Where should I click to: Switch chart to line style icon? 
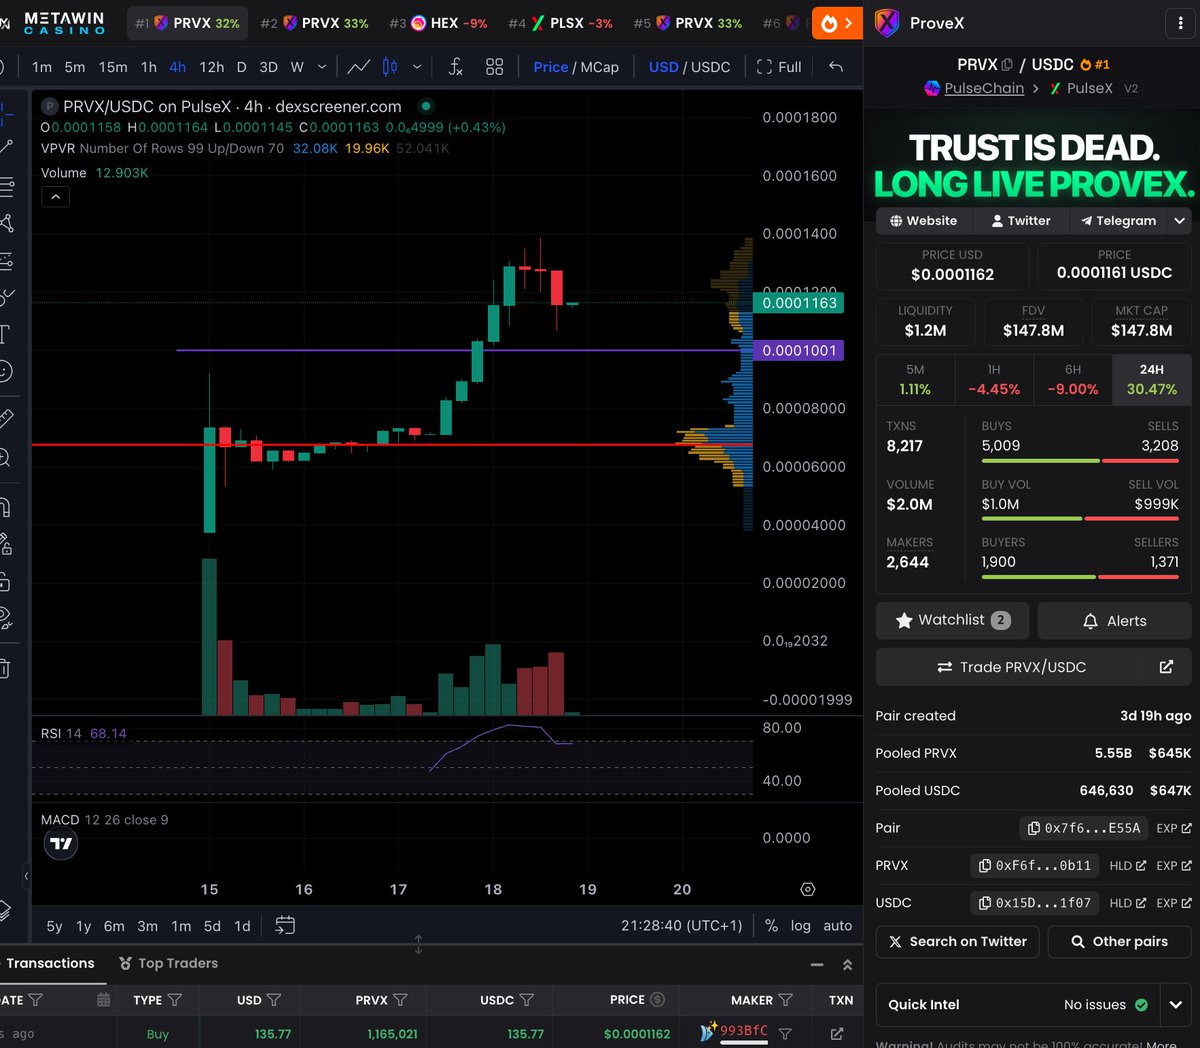358,67
